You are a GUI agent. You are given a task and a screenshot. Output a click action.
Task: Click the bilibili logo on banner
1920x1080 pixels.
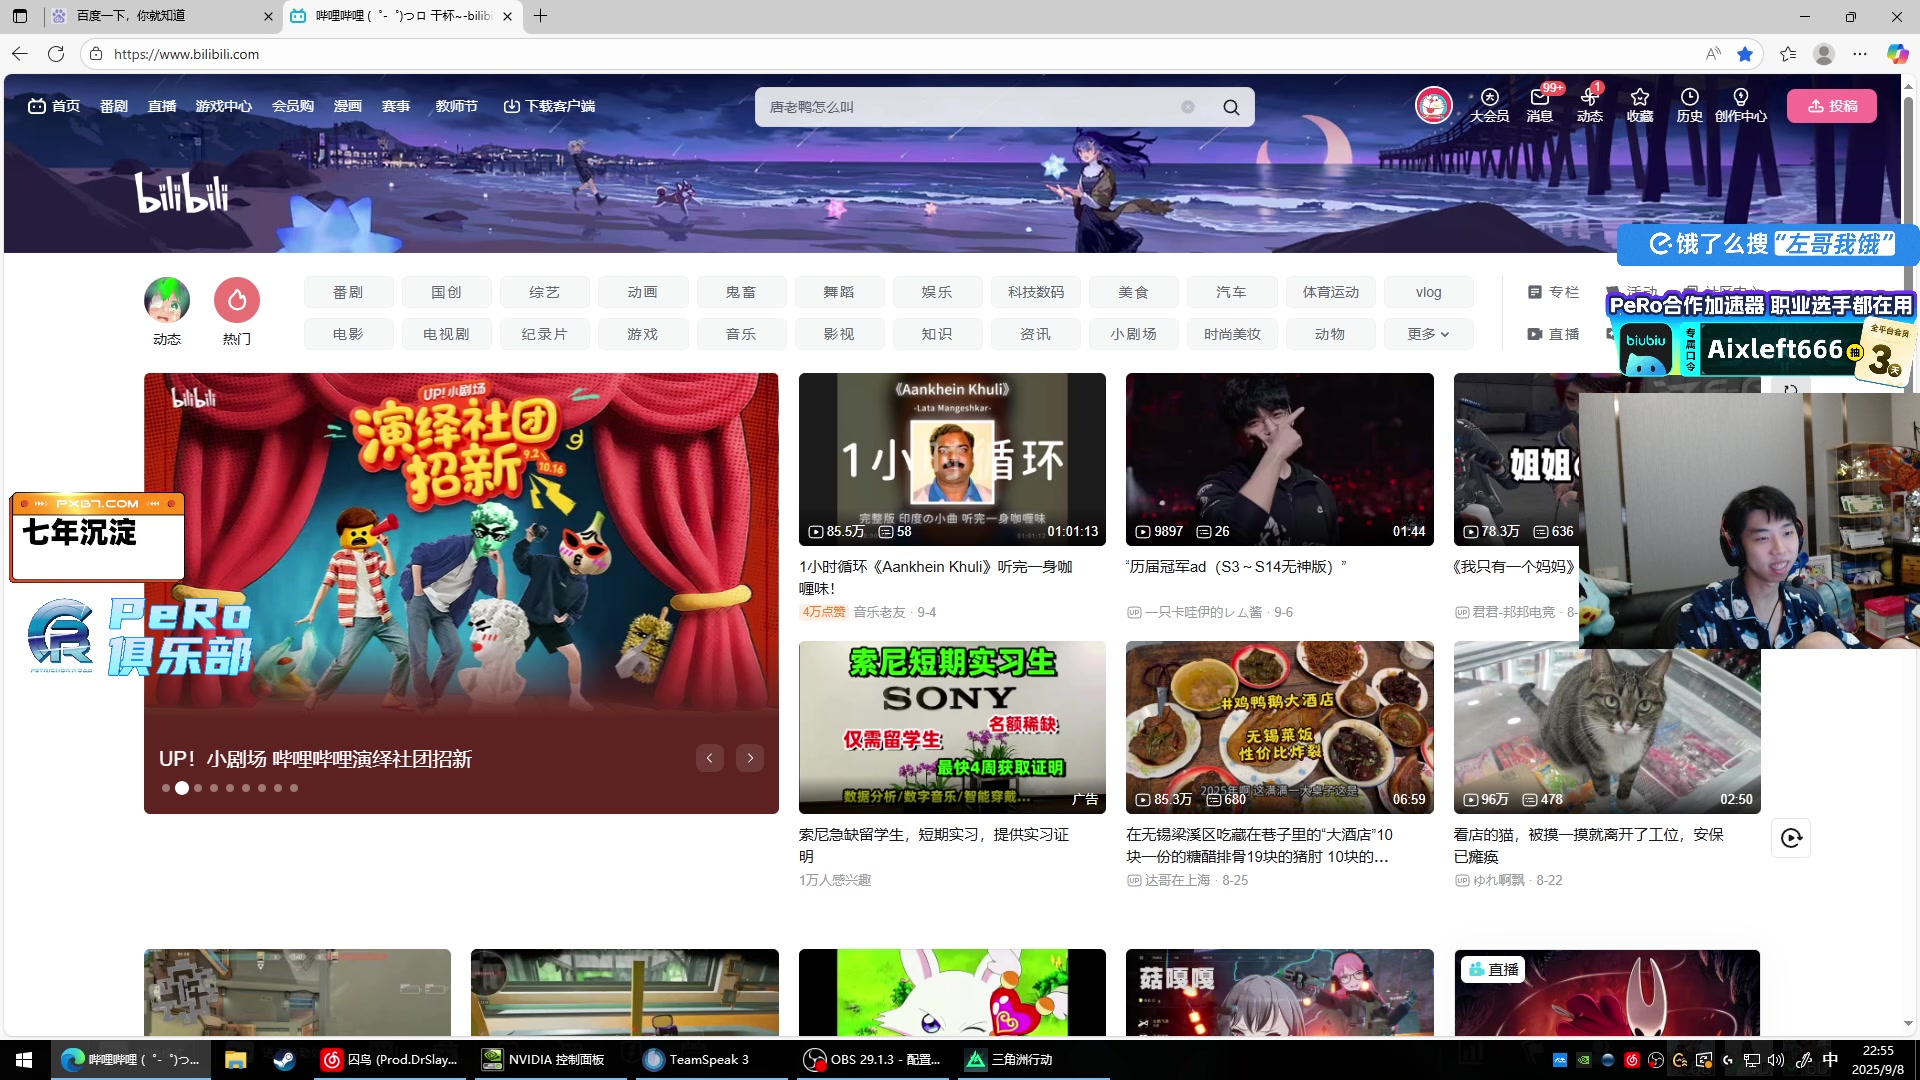(181, 193)
